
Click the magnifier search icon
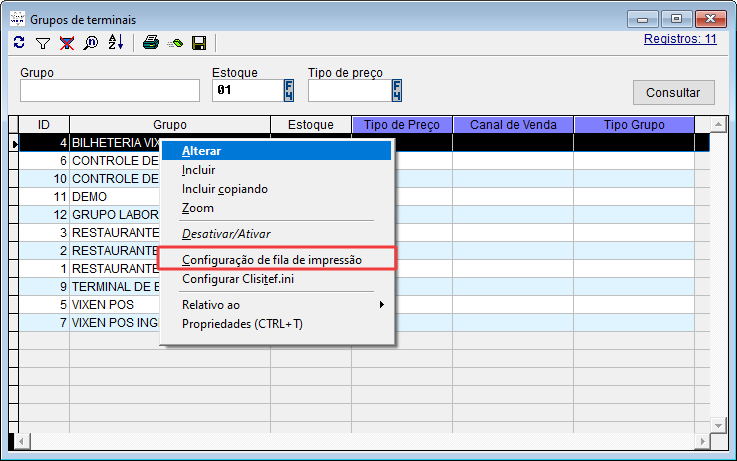pyautogui.click(x=91, y=43)
